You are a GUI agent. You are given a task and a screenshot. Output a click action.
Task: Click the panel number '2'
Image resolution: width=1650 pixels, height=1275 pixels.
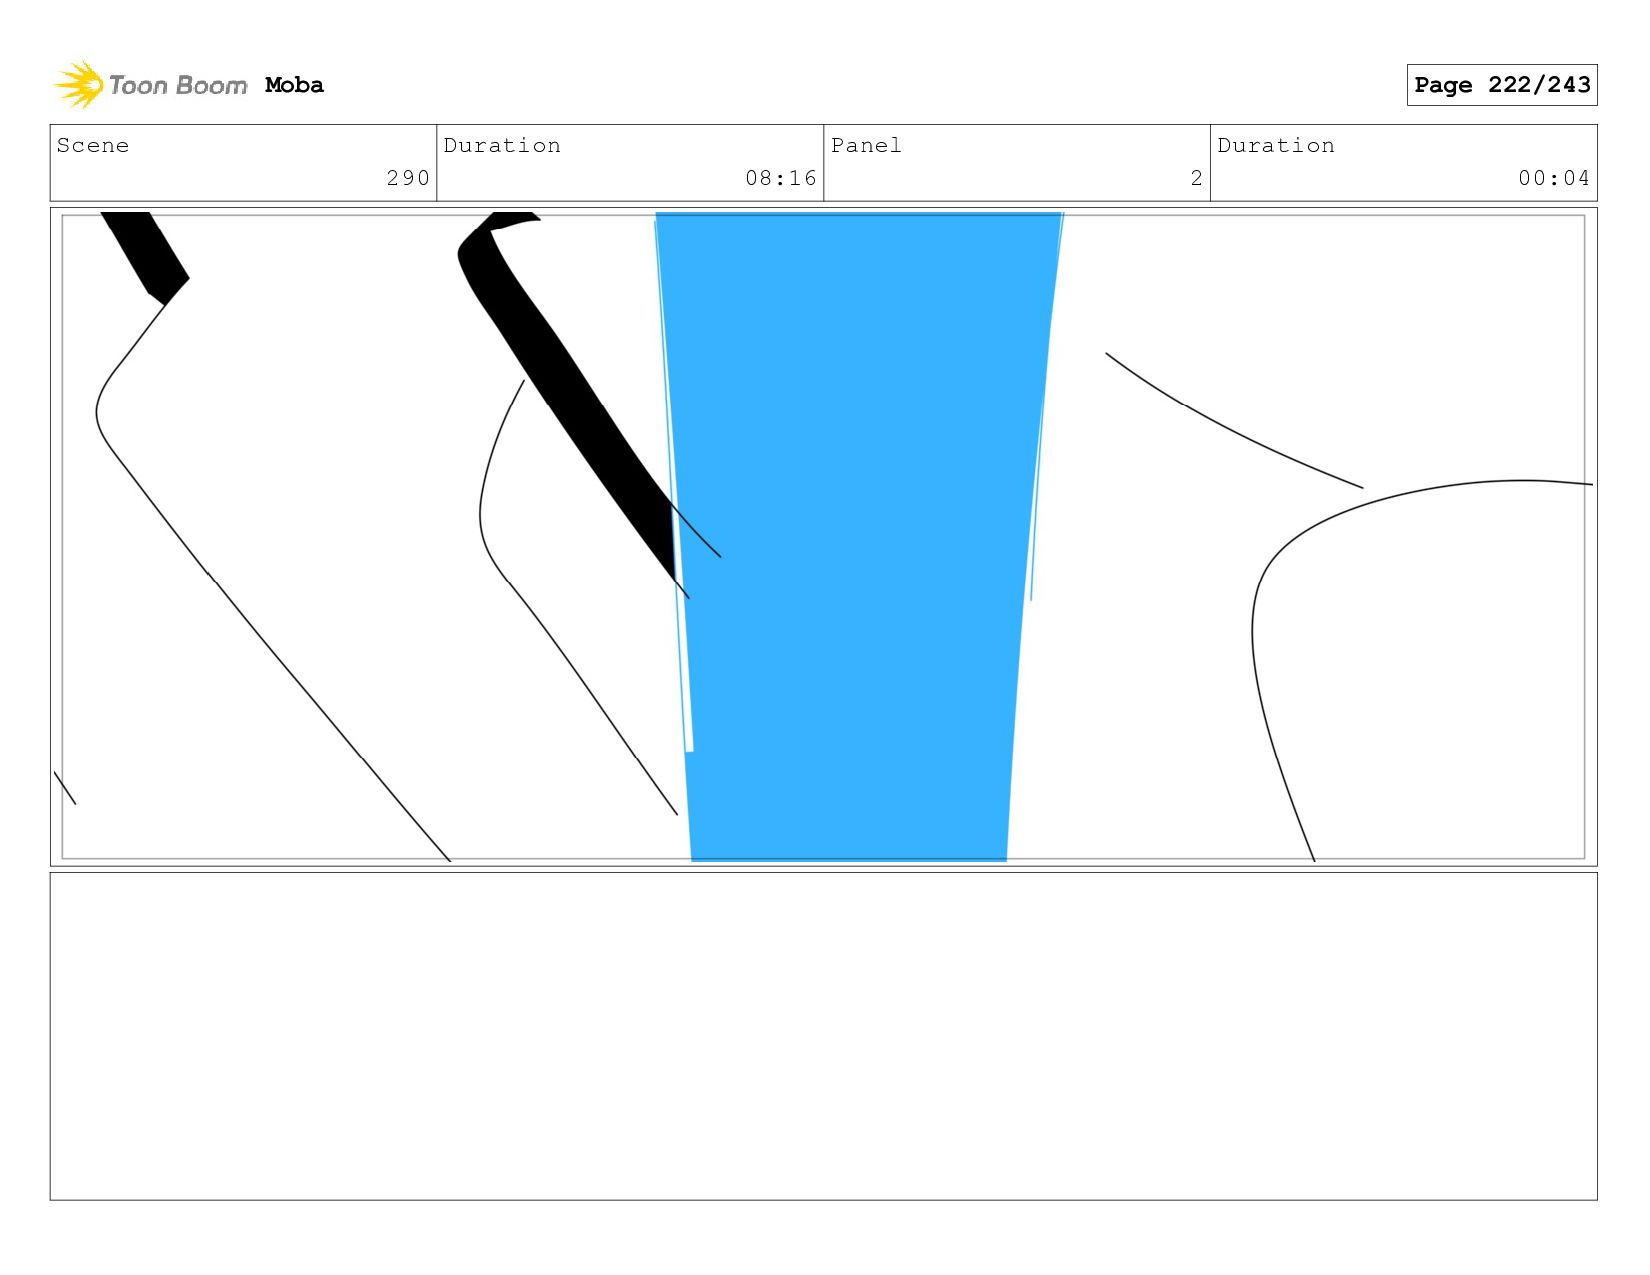pyautogui.click(x=1196, y=178)
